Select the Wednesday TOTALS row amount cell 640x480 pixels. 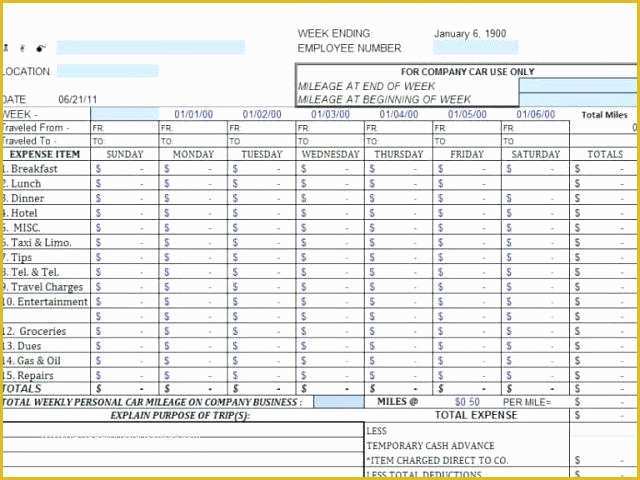330,389
